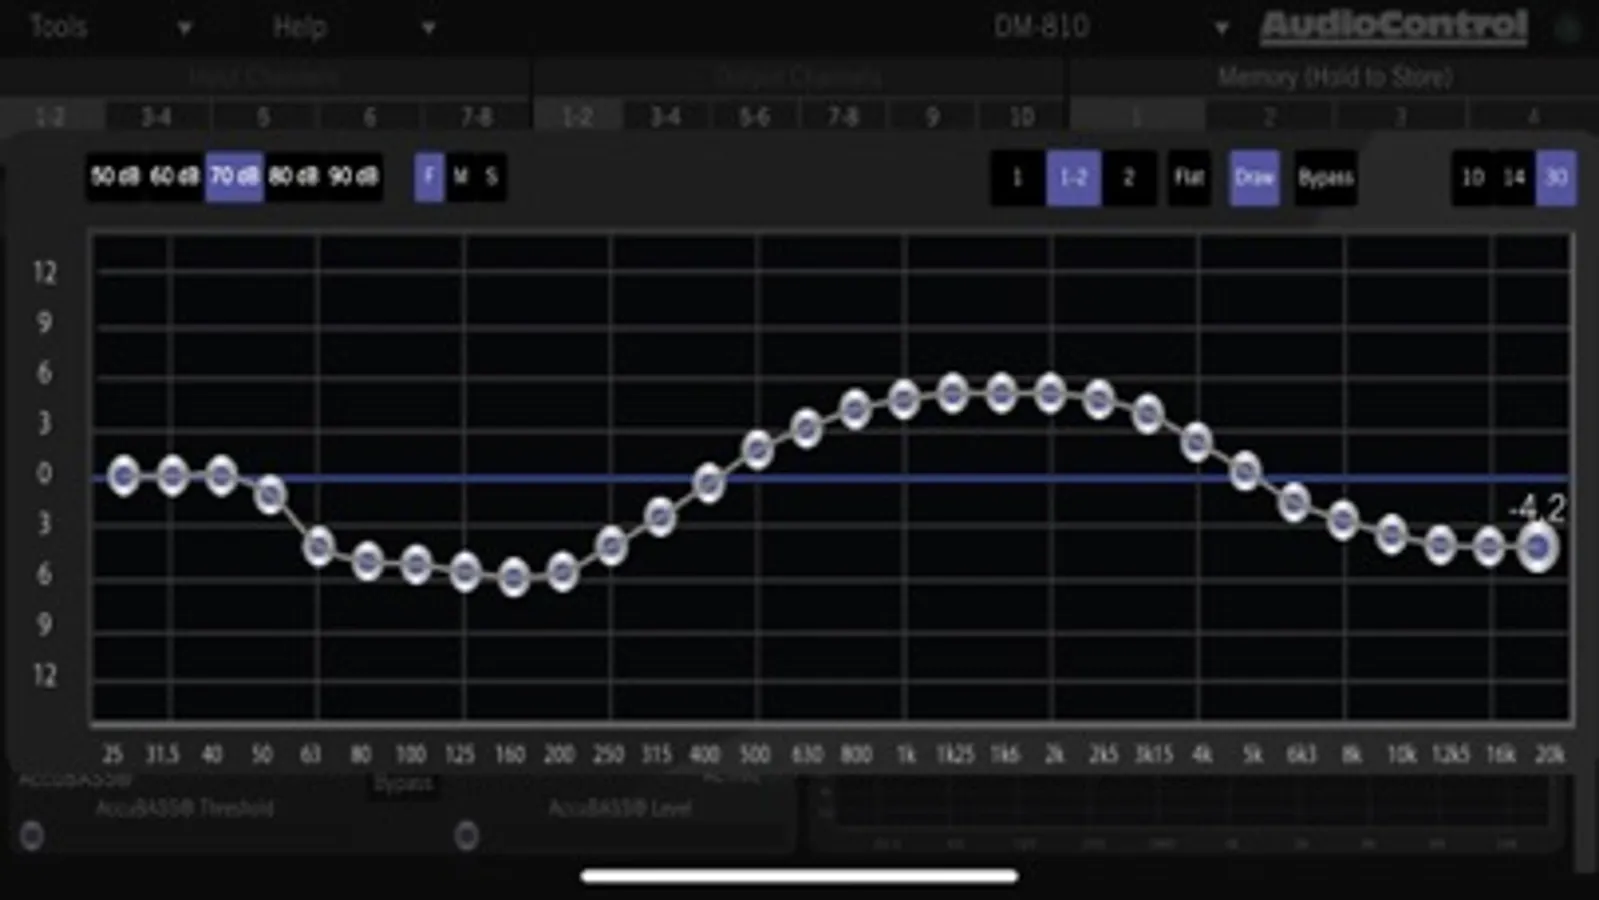Select channel 2 only for EQ
1599x900 pixels.
1129,178
